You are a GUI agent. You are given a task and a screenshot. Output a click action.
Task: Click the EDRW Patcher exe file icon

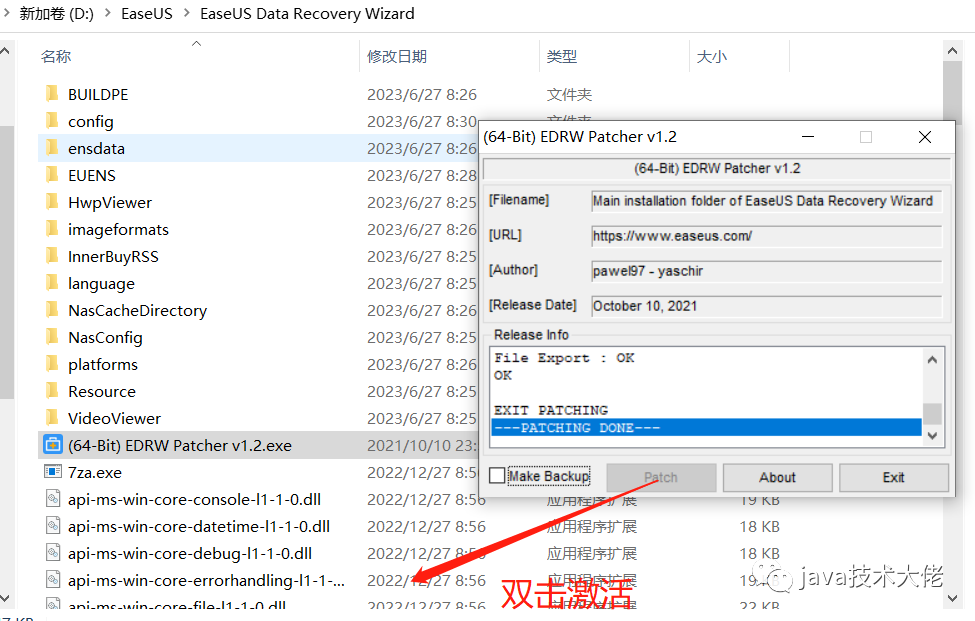tap(53, 445)
